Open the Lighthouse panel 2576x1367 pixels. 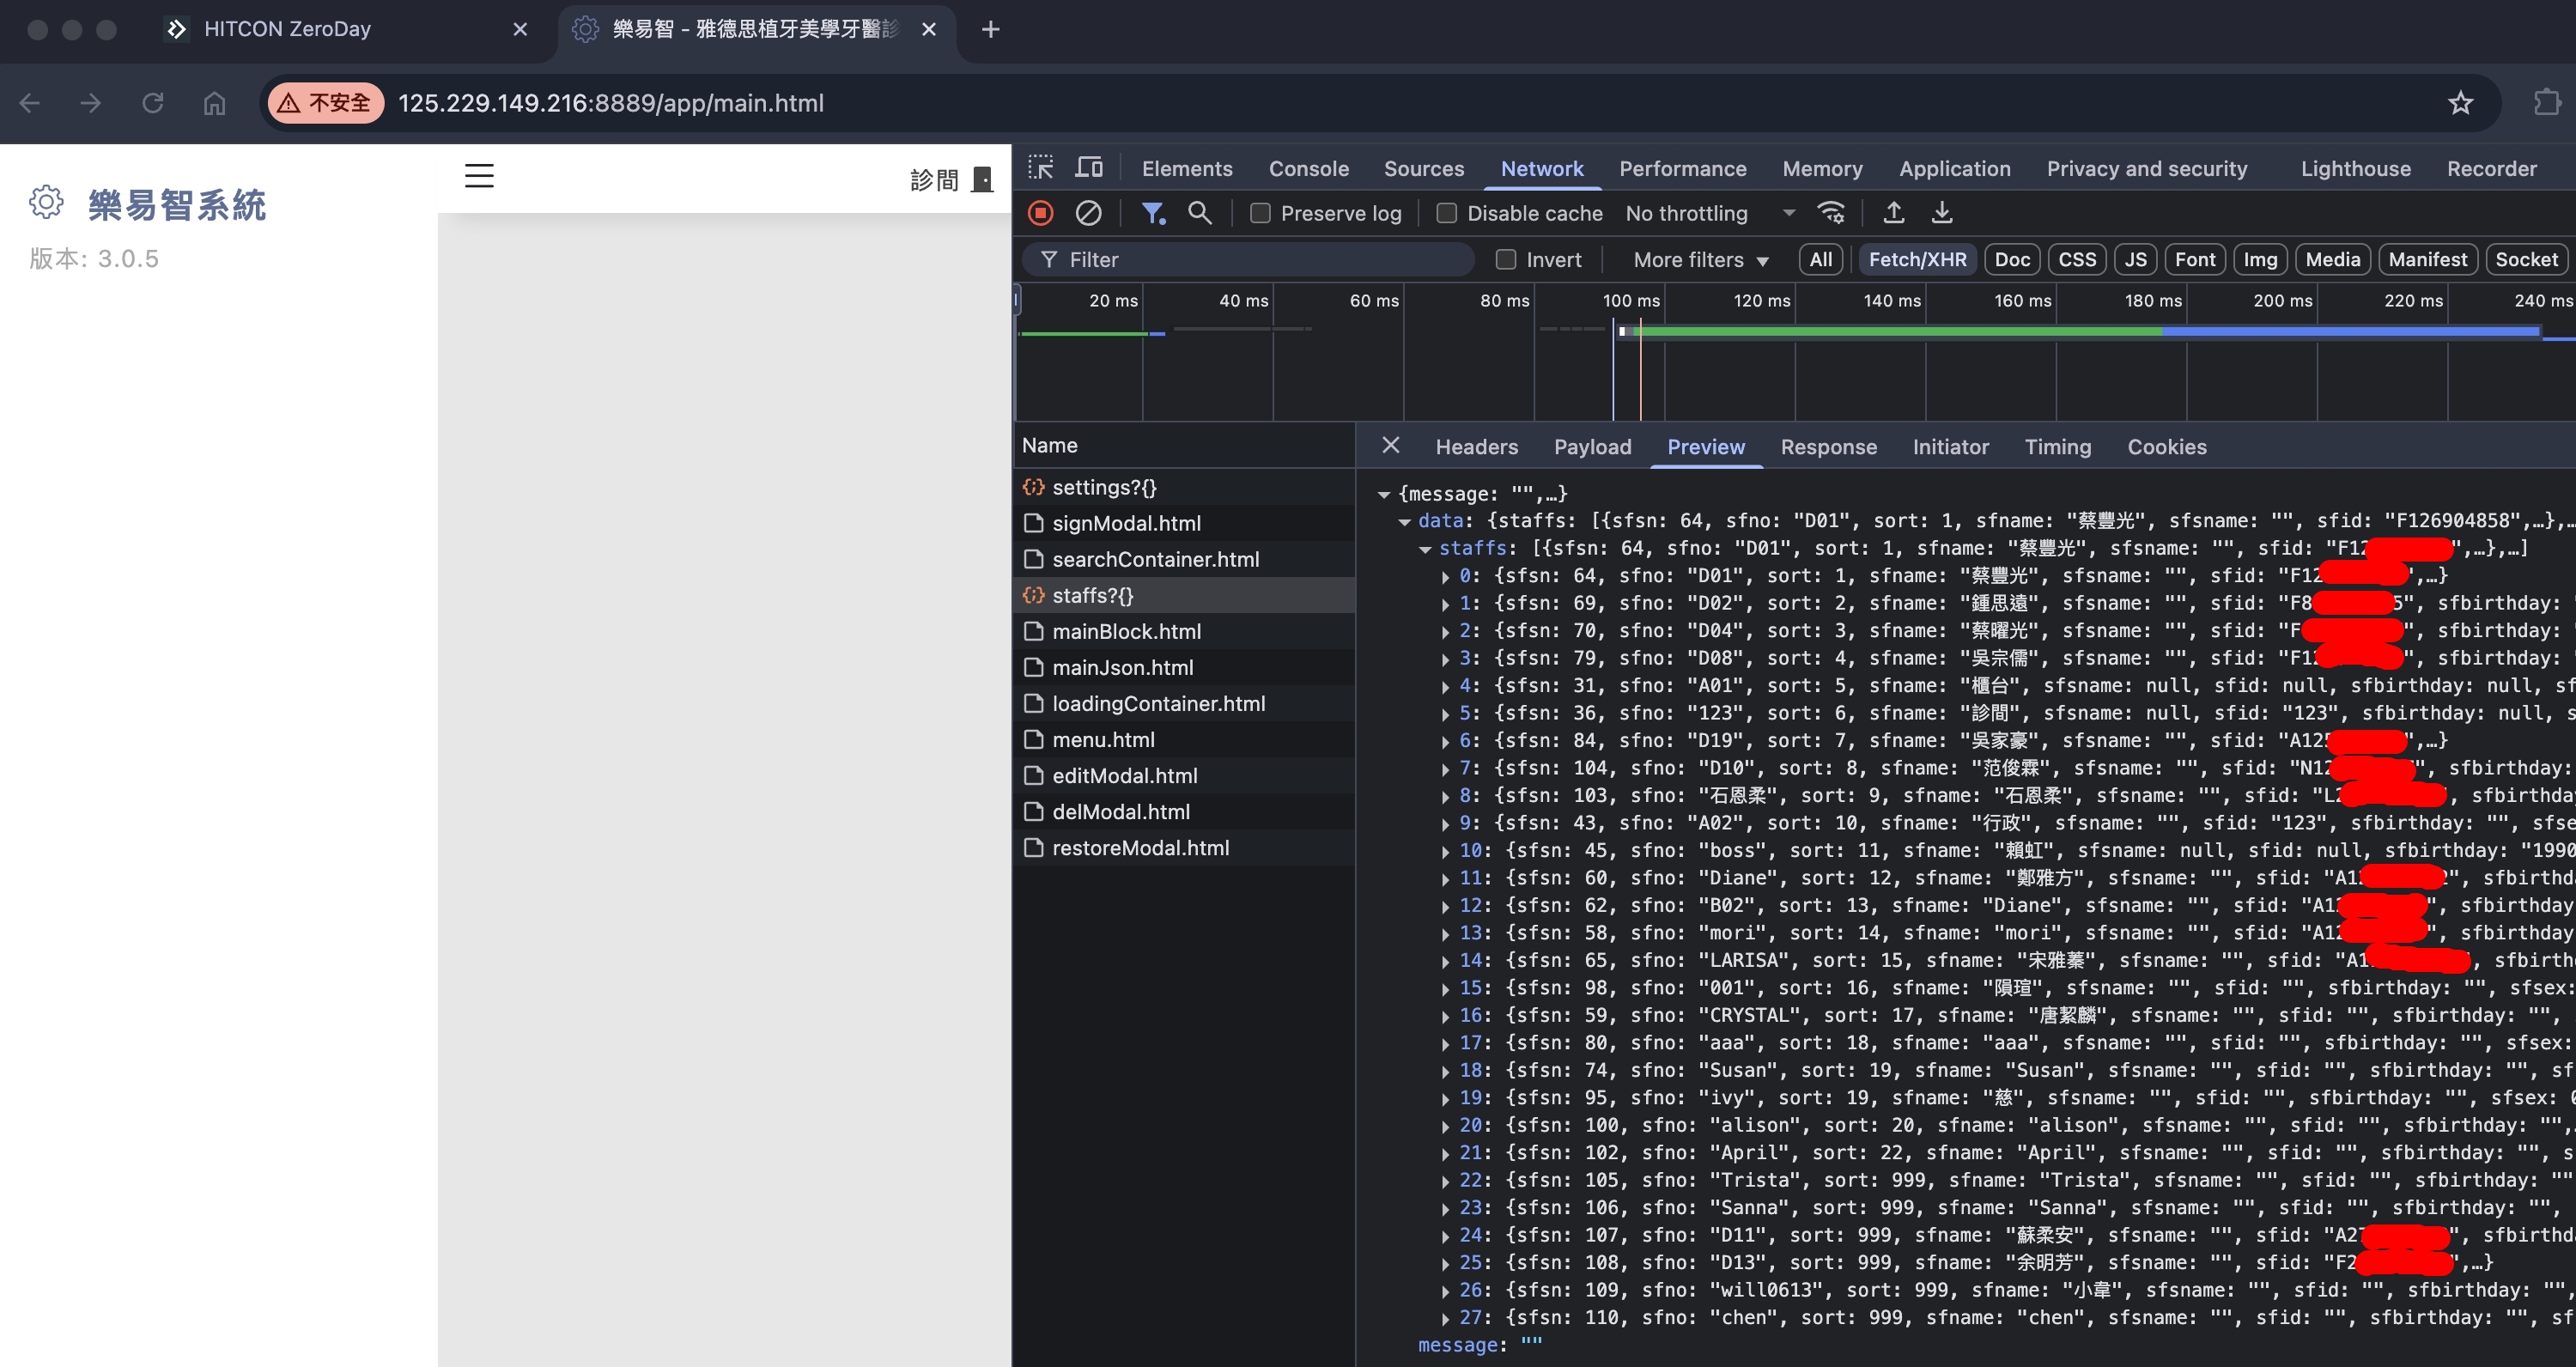[2355, 169]
